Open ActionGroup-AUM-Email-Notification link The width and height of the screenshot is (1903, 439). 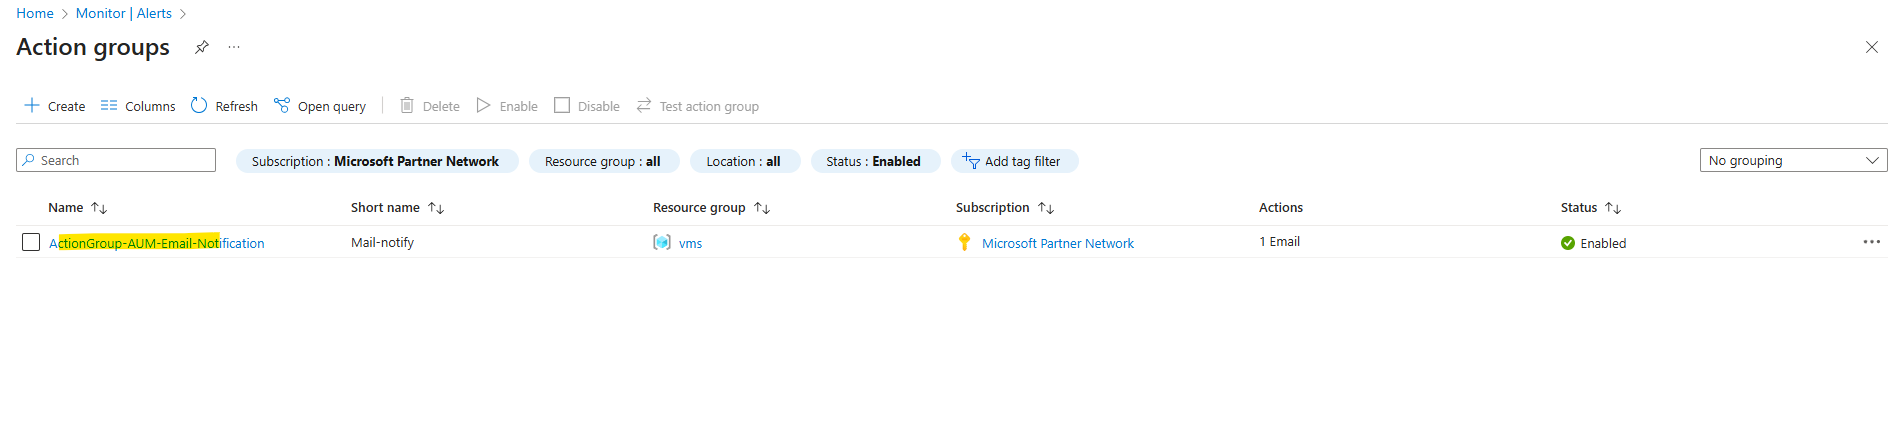(x=157, y=243)
